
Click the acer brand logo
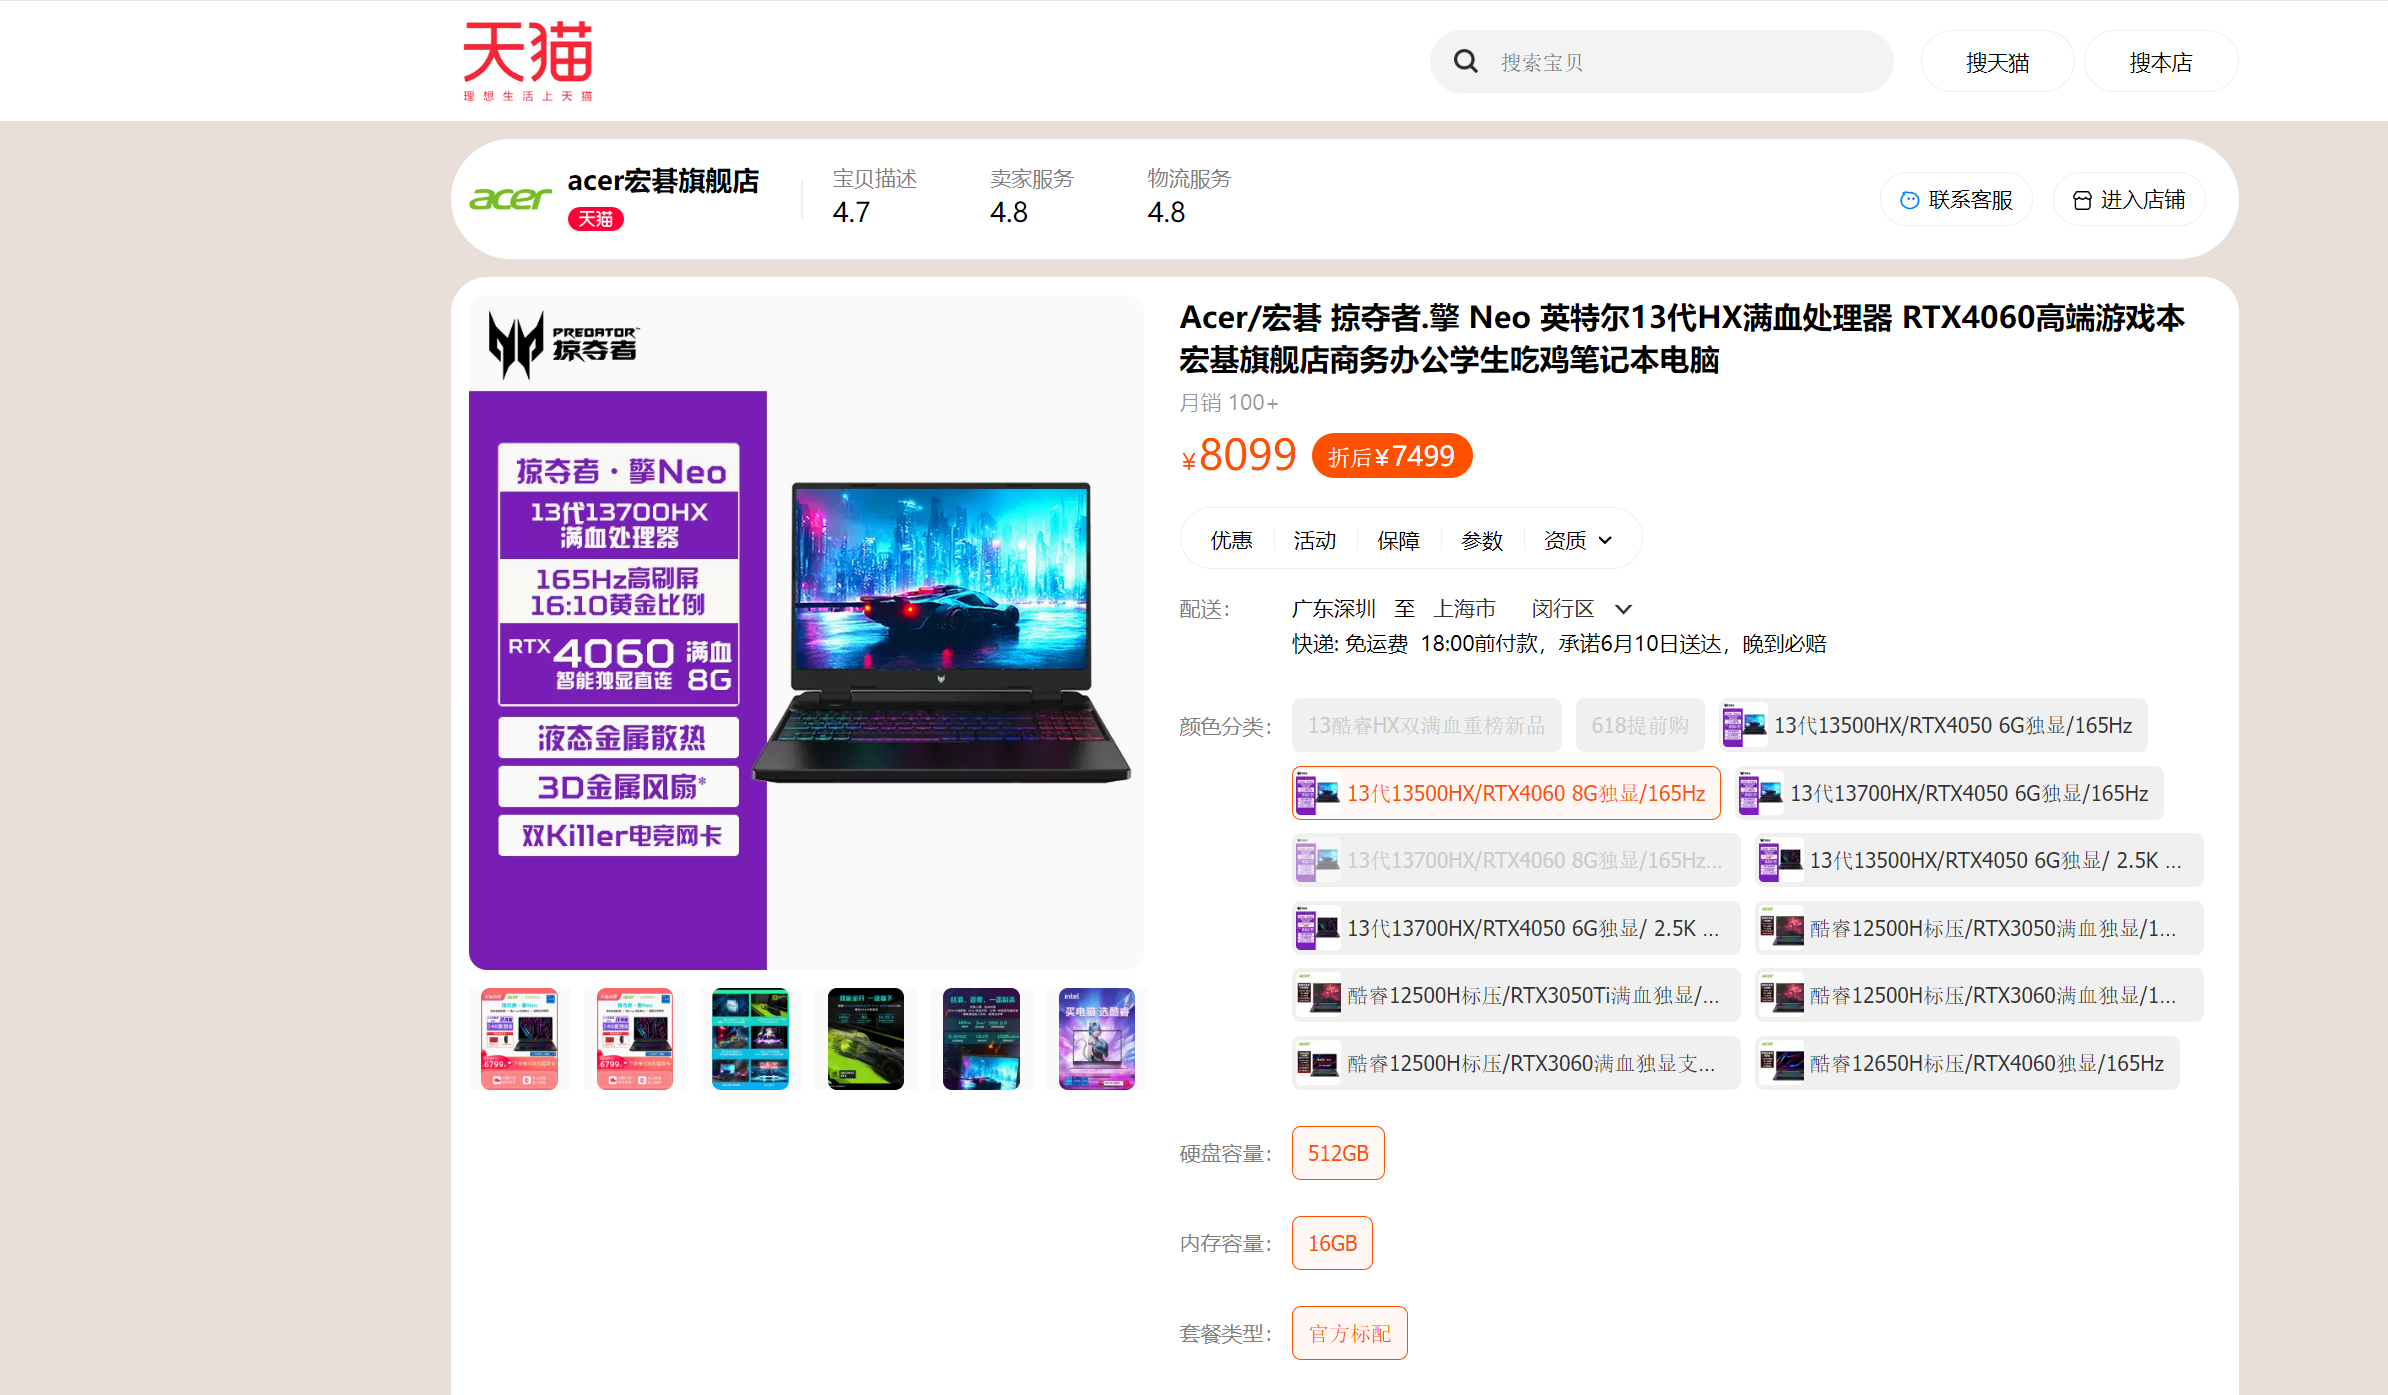tap(510, 198)
